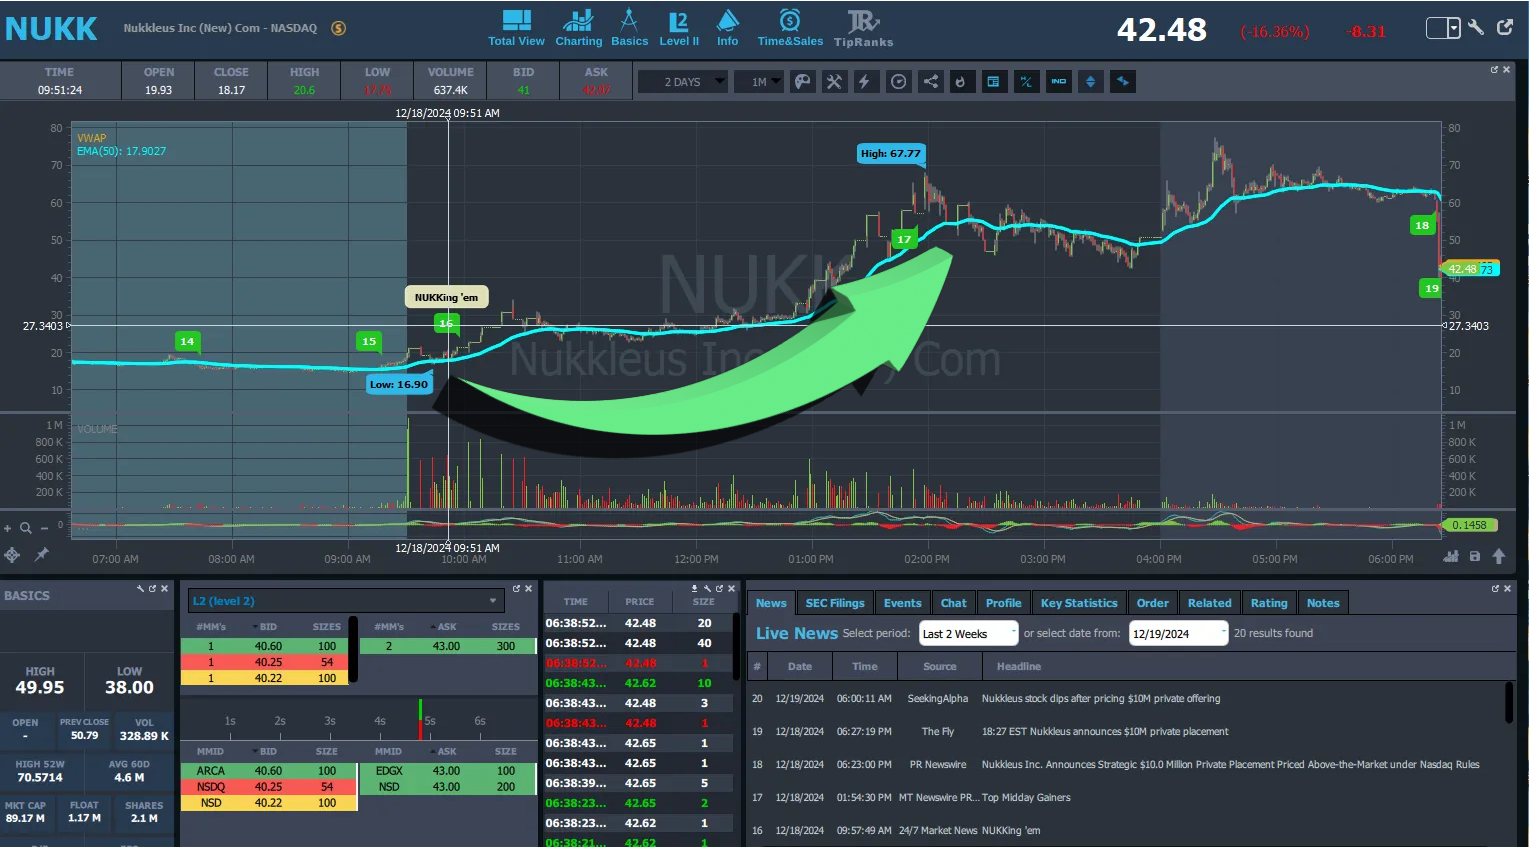Image resolution: width=1530 pixels, height=847 pixels.
Task: Toggle the chart layout panel icon
Action: 993,82
